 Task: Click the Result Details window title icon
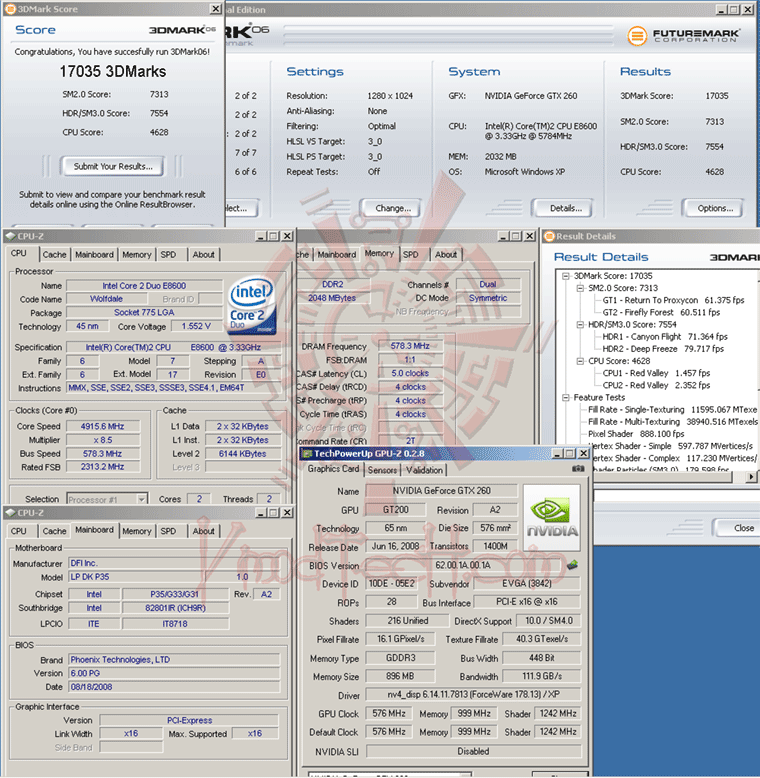coord(549,236)
